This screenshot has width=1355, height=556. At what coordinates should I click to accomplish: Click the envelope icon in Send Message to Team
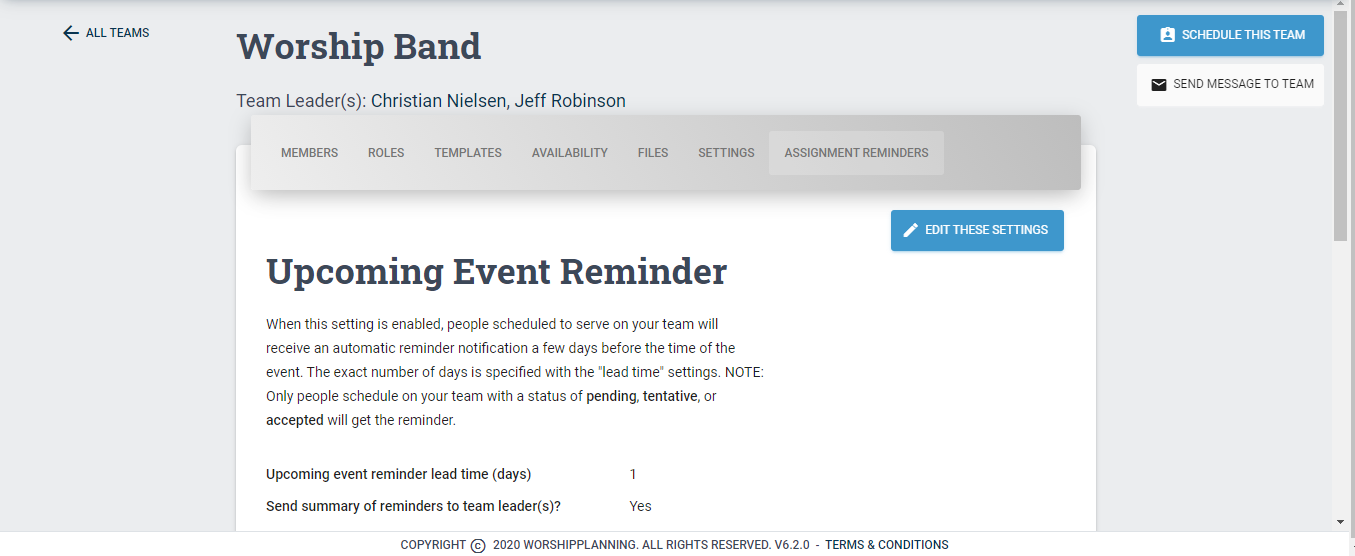(x=1159, y=85)
